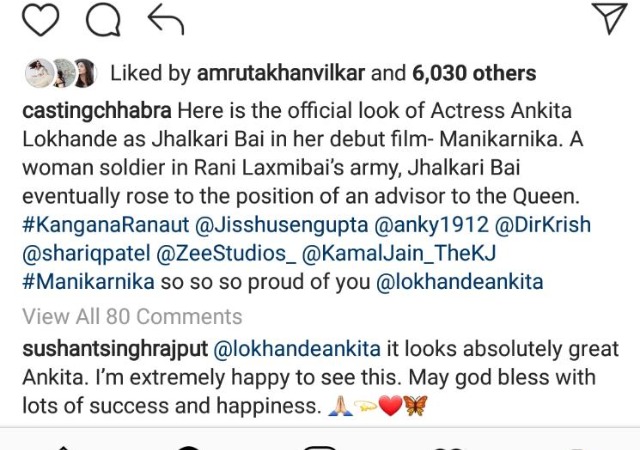
Task: Open the @KamalJain_TheKJ mention
Action: 399,254
